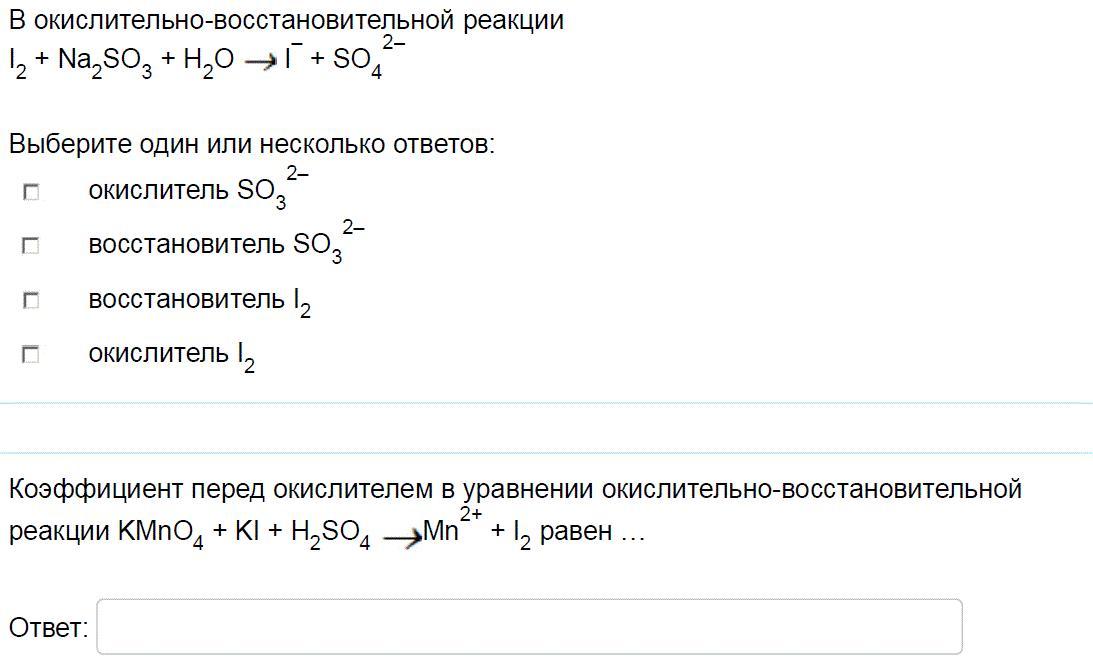Click the answer label text восстановитель SO3 2−
The height and width of the screenshot is (668, 1093).
226,243
